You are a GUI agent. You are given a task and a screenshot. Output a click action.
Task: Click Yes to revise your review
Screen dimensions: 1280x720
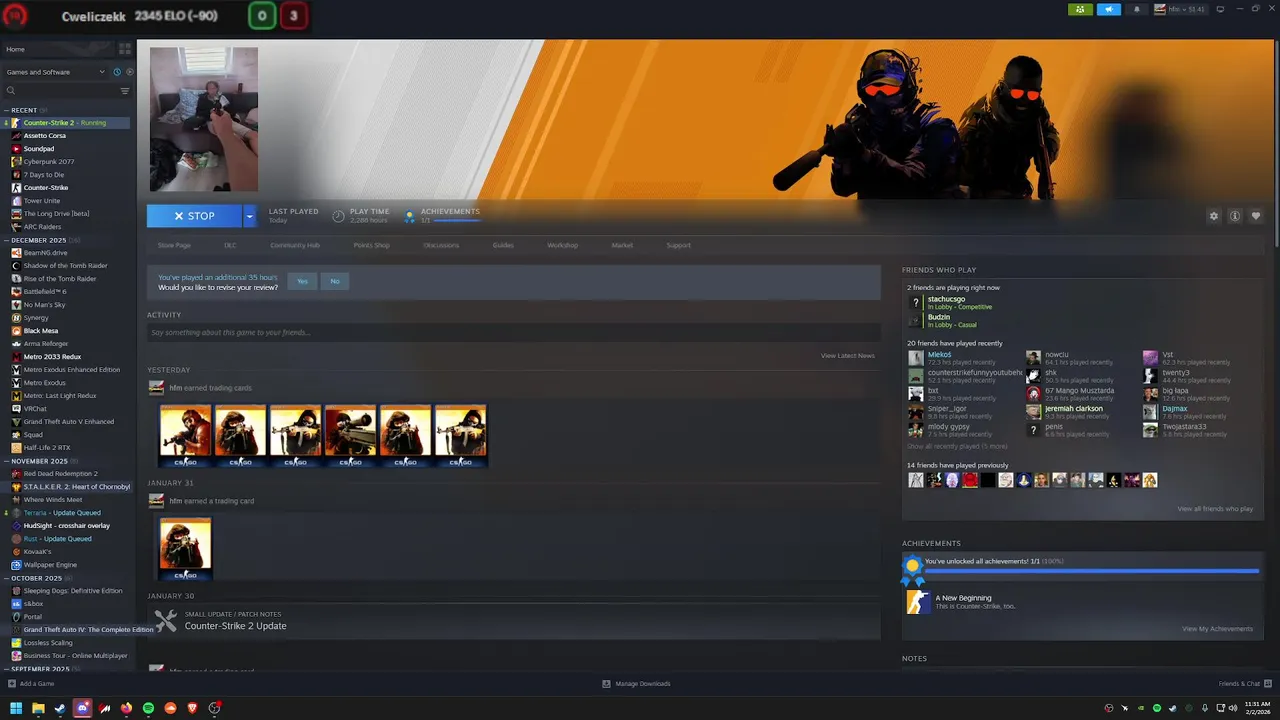(x=302, y=281)
